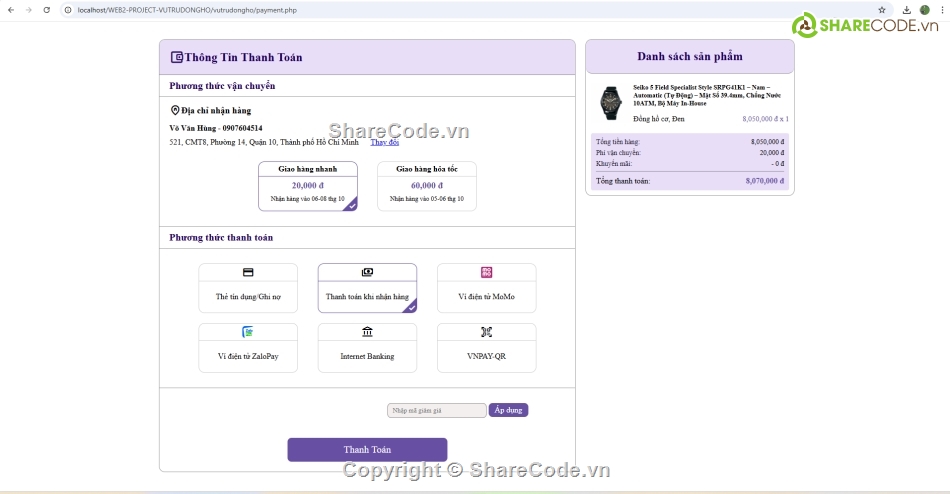
Task: Click the credit card icon
Action: (x=248, y=272)
